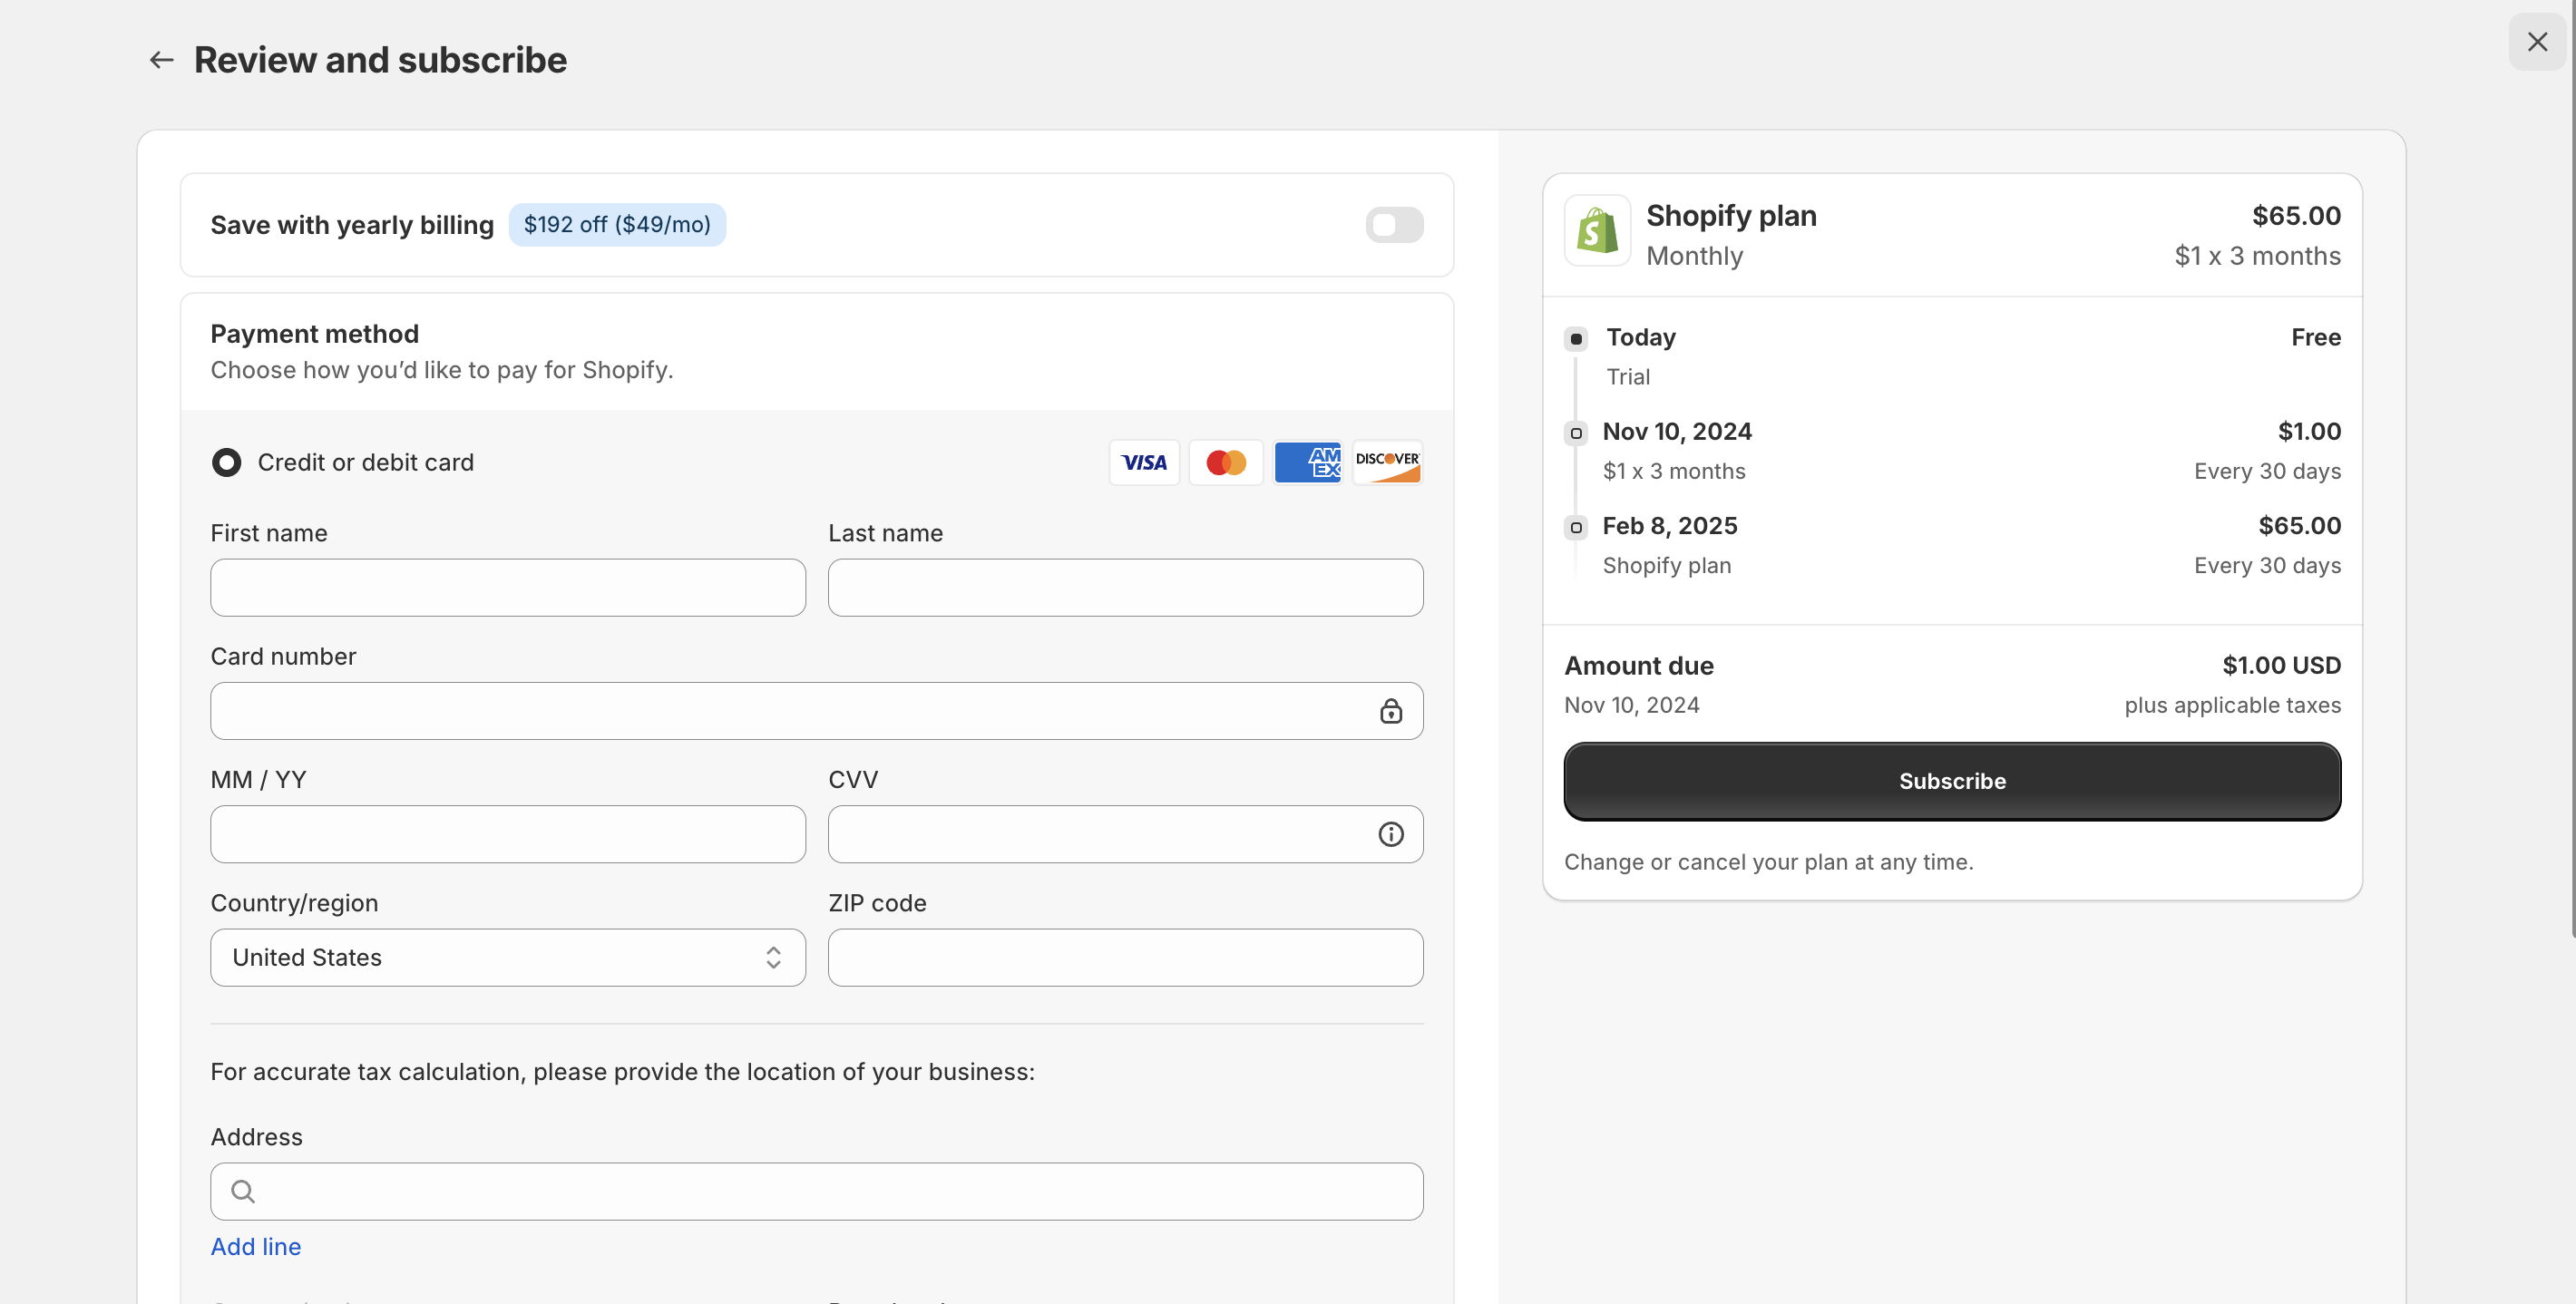Focus the ZIP code field
Viewport: 2576px width, 1304px height.
1125,958
